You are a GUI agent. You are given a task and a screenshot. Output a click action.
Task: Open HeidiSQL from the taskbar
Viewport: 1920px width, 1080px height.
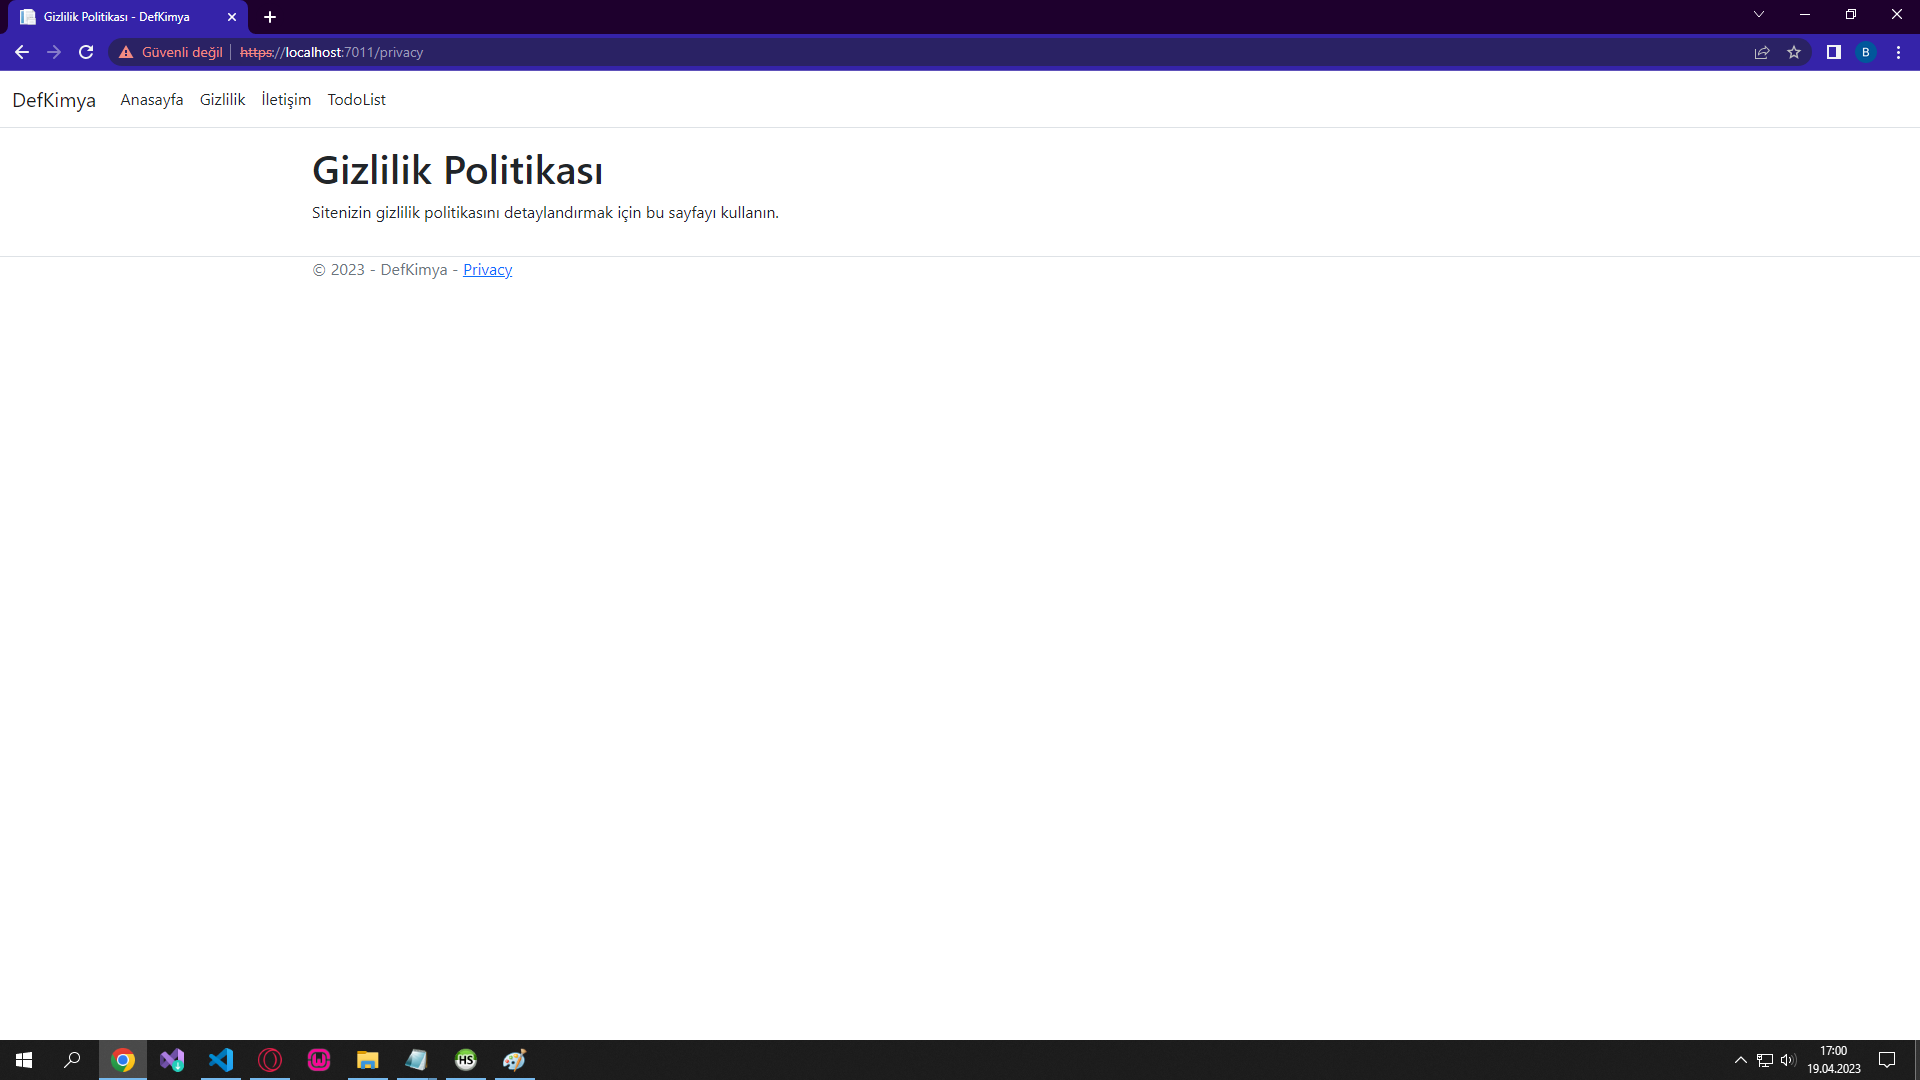point(466,1060)
